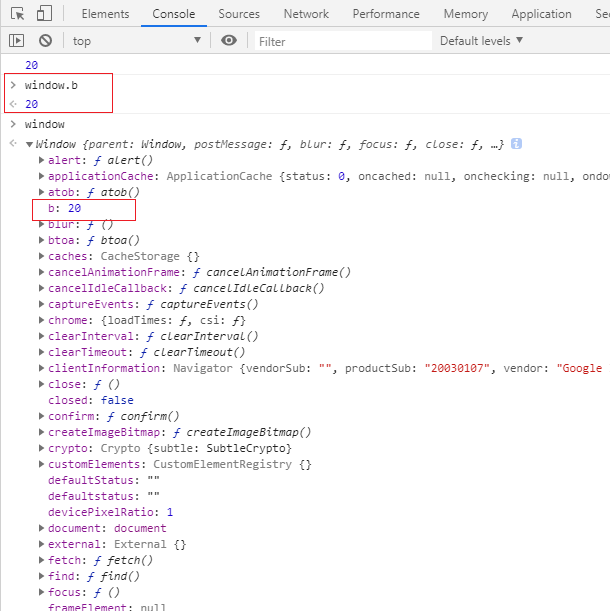
Task: Expand the cancelIdleCallback entry
Action: pos(41,288)
